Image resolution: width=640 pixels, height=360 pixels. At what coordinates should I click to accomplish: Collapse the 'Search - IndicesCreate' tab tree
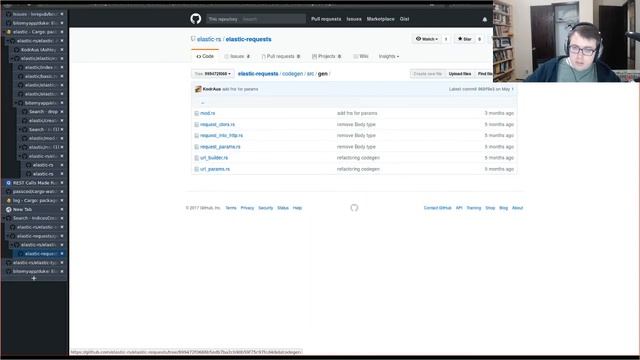point(4,218)
